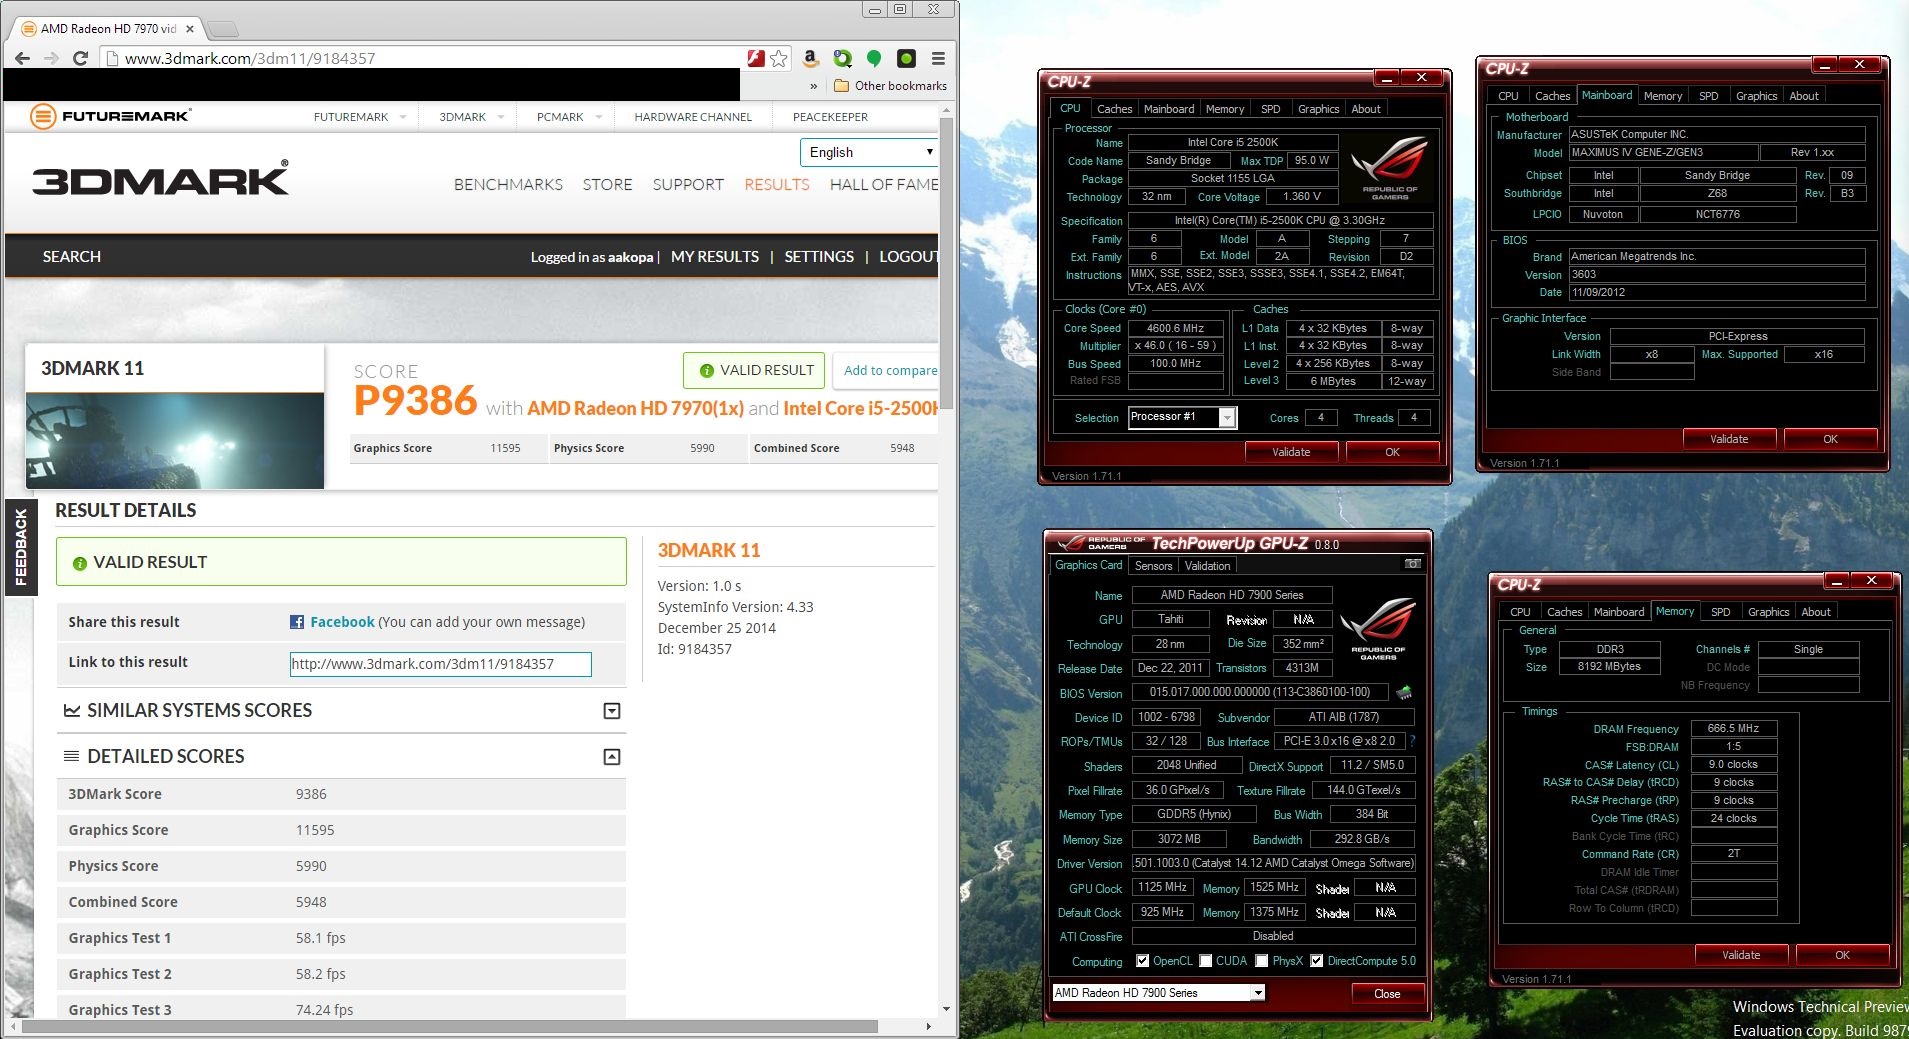Click the Detailed Scores list icon
The width and height of the screenshot is (1909, 1039).
pos(72,756)
